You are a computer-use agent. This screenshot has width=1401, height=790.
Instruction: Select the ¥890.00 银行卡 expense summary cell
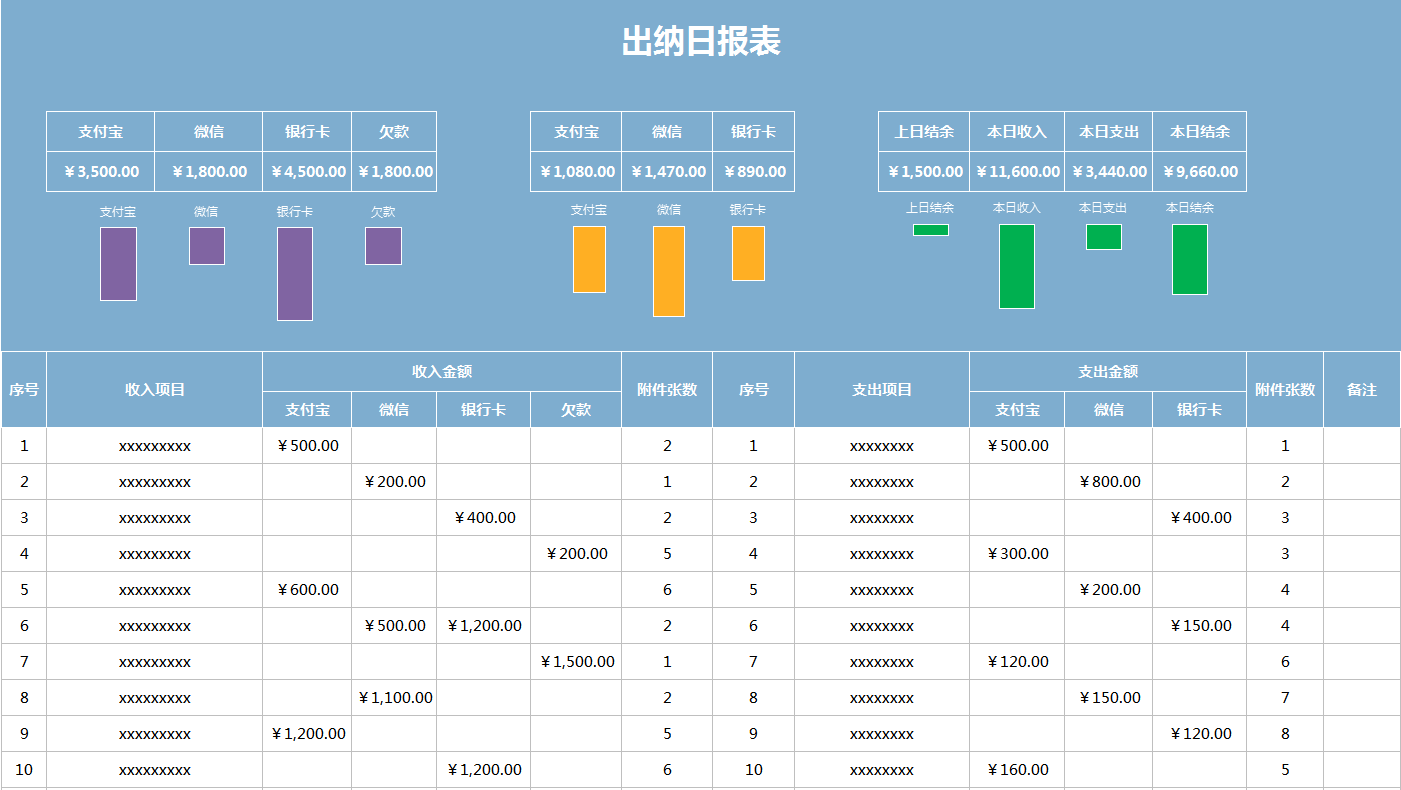tap(753, 171)
